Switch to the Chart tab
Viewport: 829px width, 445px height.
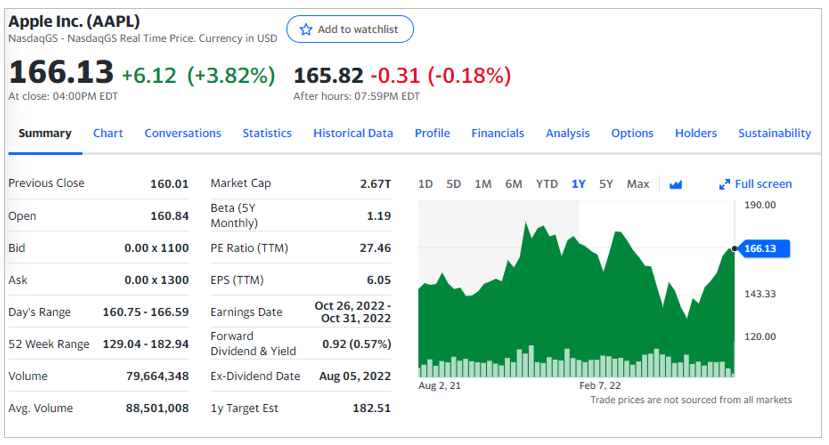[x=108, y=133]
